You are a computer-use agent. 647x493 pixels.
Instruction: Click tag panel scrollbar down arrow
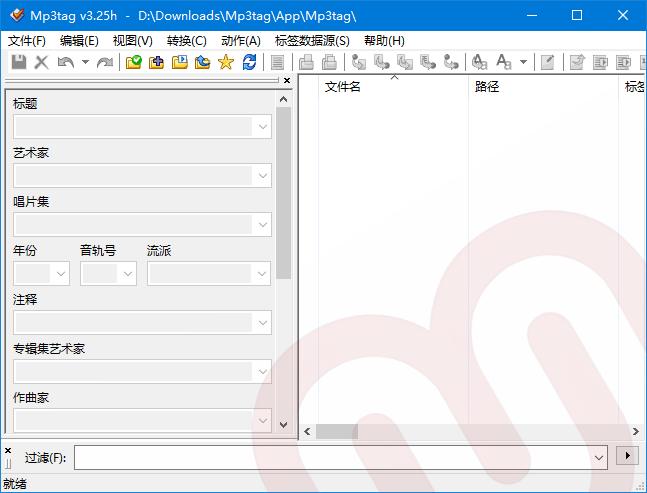point(283,425)
